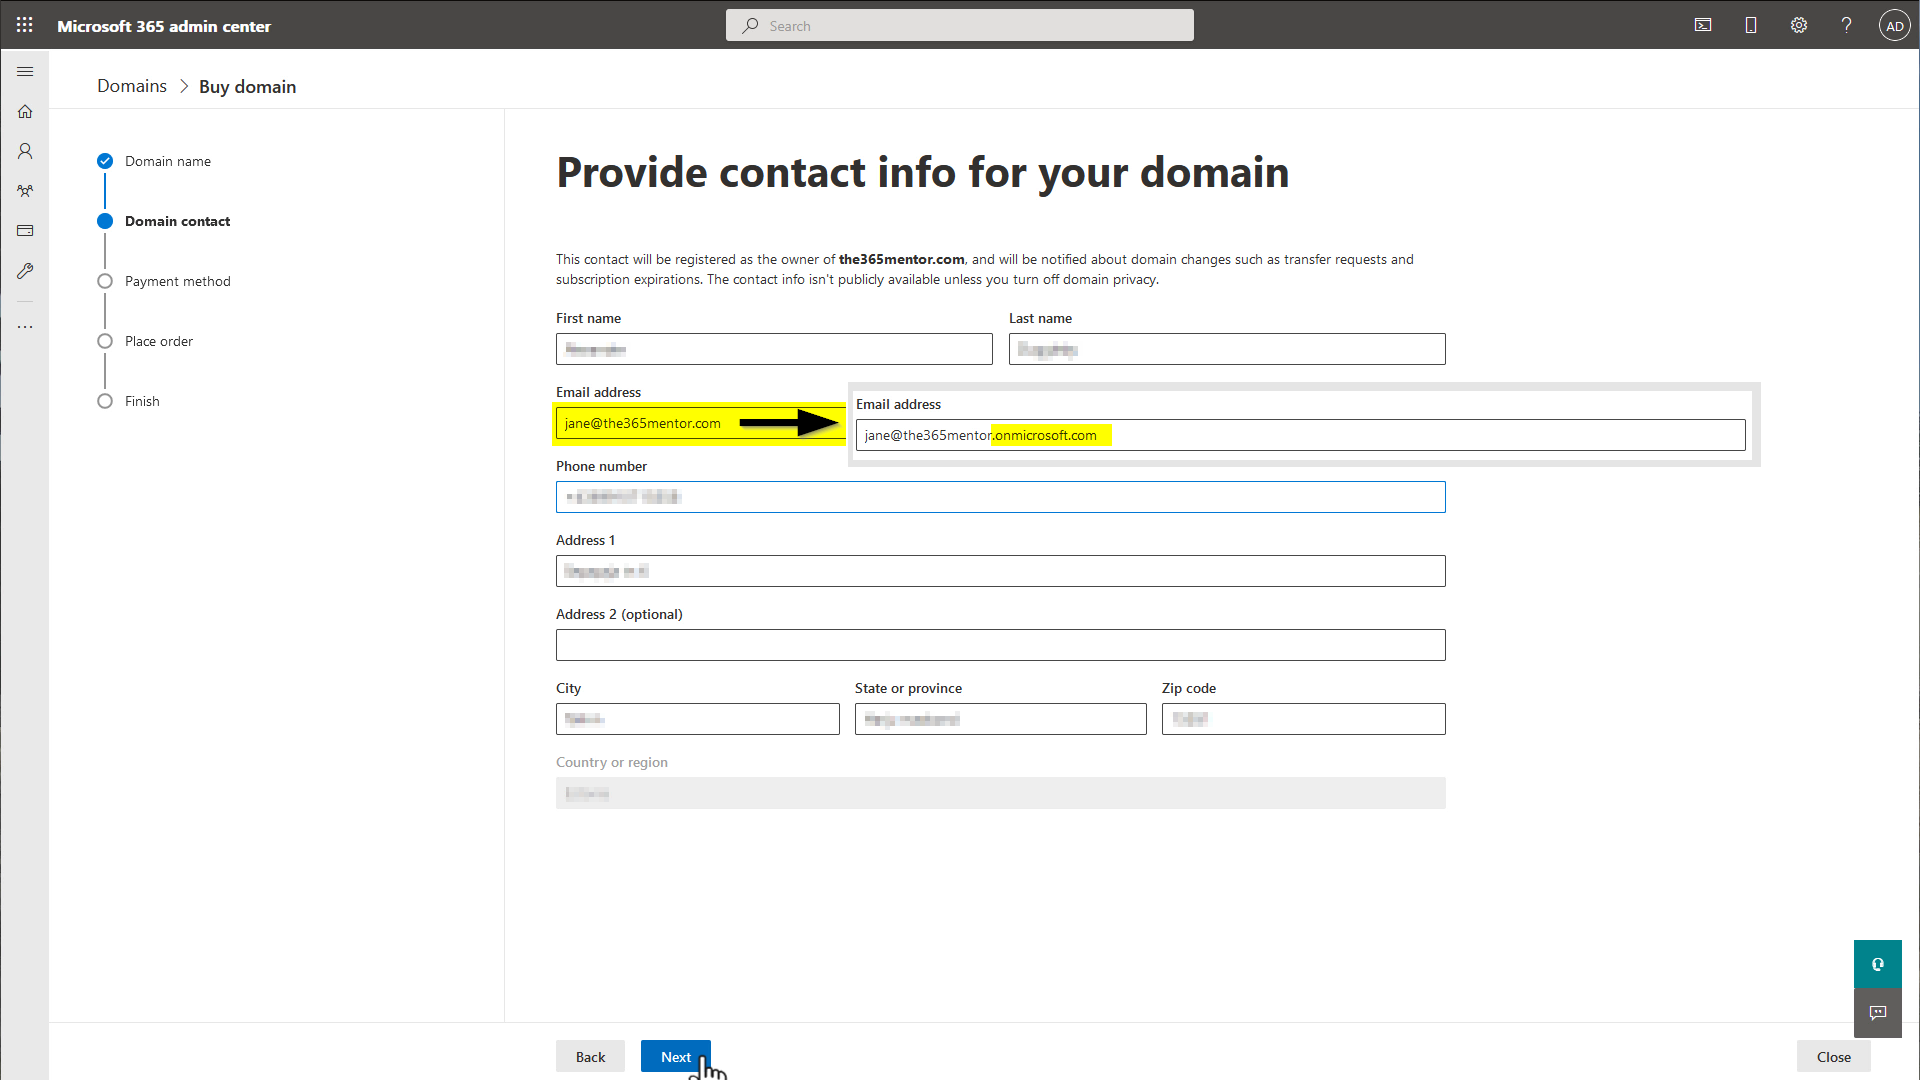1920x1080 pixels.
Task: Open the Users panel icon in sidebar
Action: click(25, 150)
